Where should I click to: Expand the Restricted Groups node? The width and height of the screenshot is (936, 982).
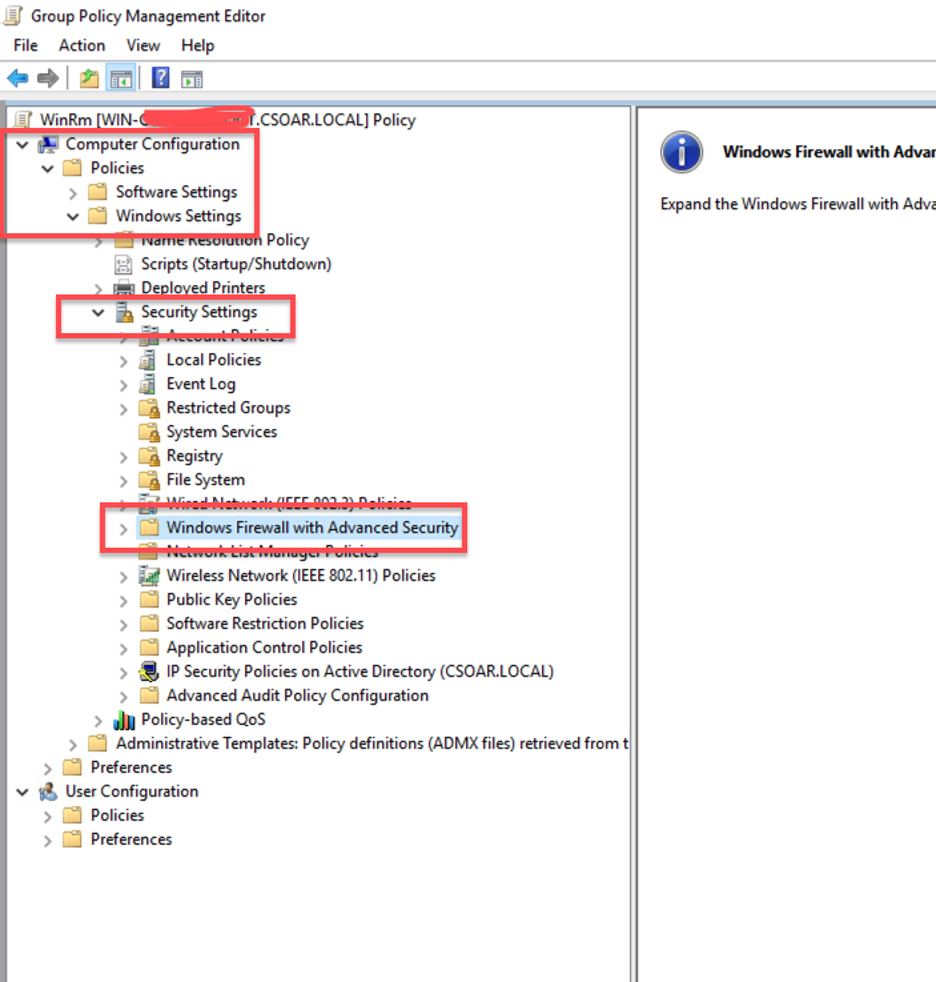coord(122,407)
